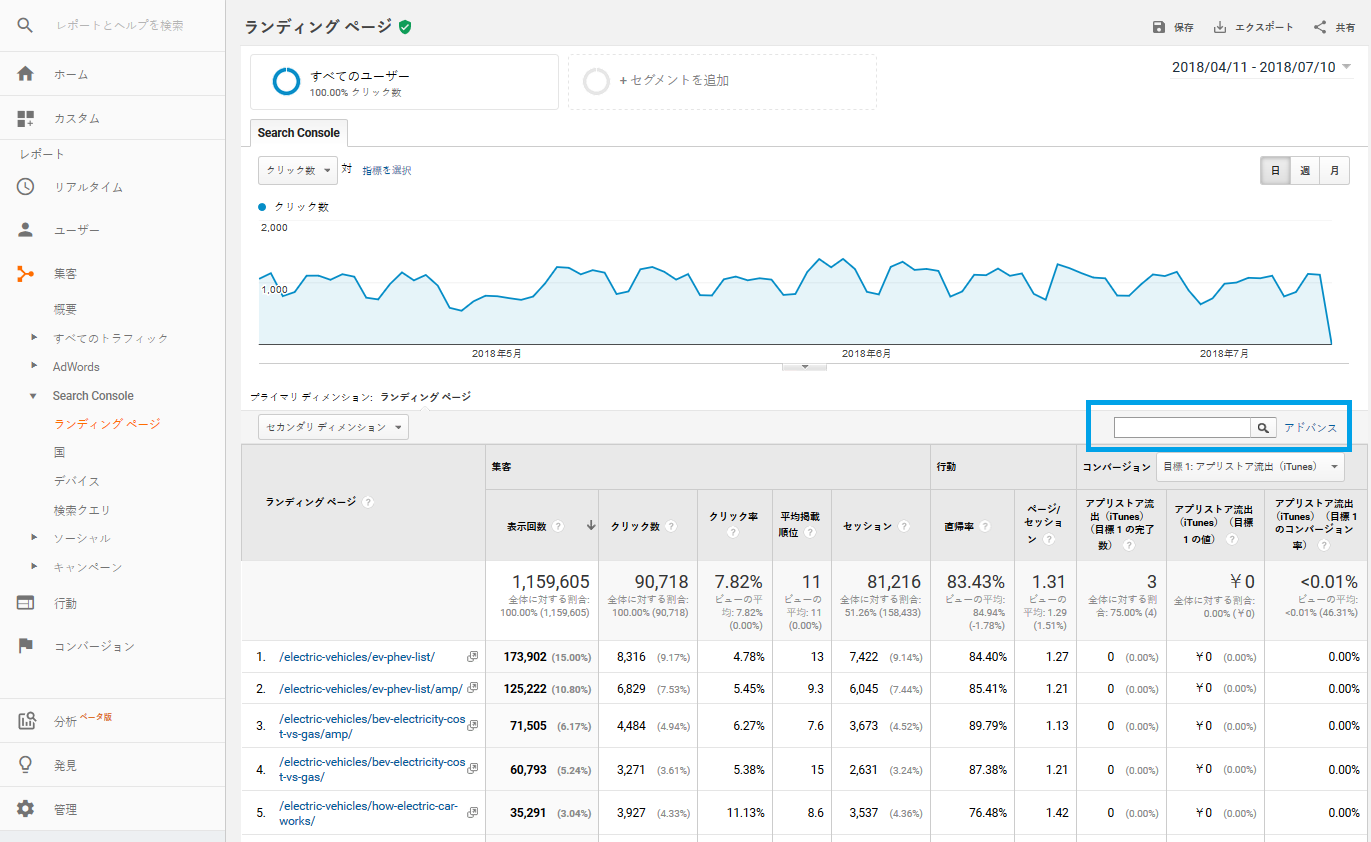Click help icon next to 表示回数
This screenshot has width=1371, height=842.
click(x=558, y=526)
